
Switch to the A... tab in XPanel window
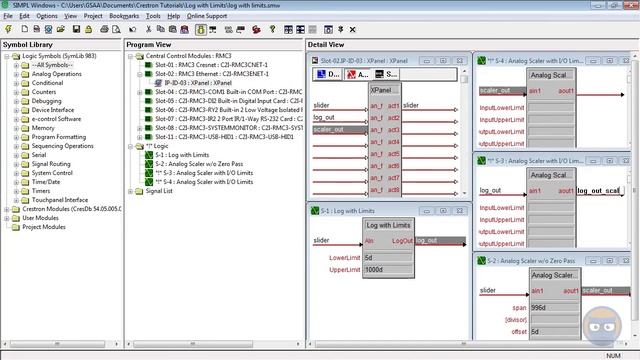coord(358,74)
